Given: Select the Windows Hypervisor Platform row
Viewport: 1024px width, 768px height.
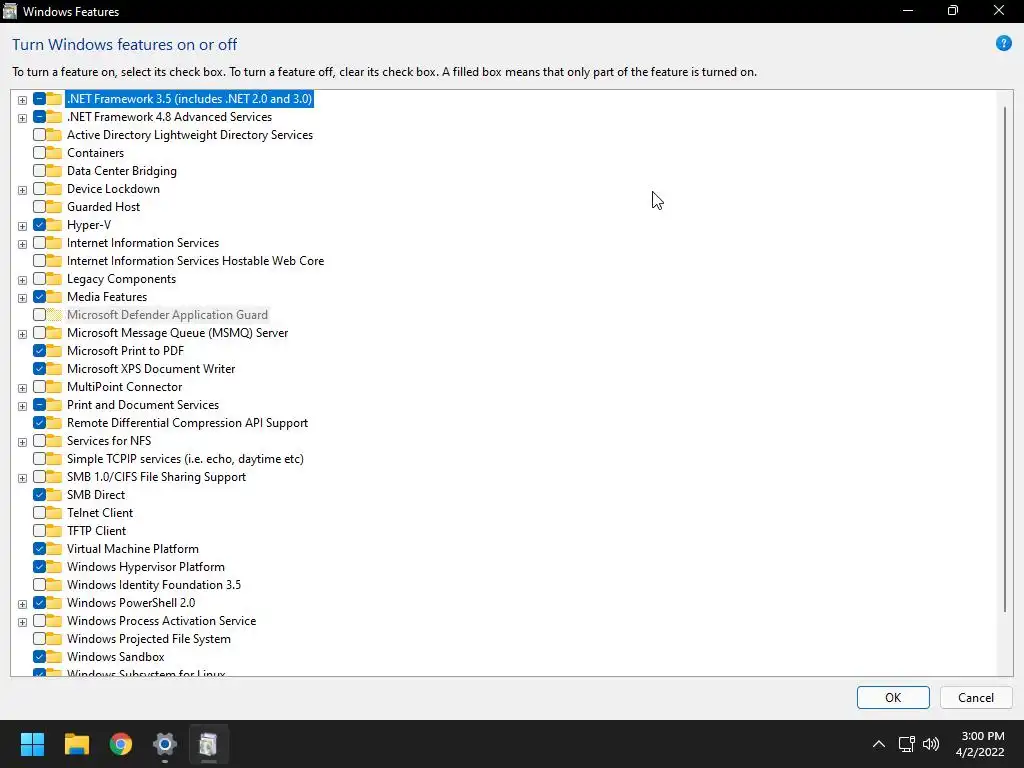Looking at the screenshot, I should tap(146, 567).
